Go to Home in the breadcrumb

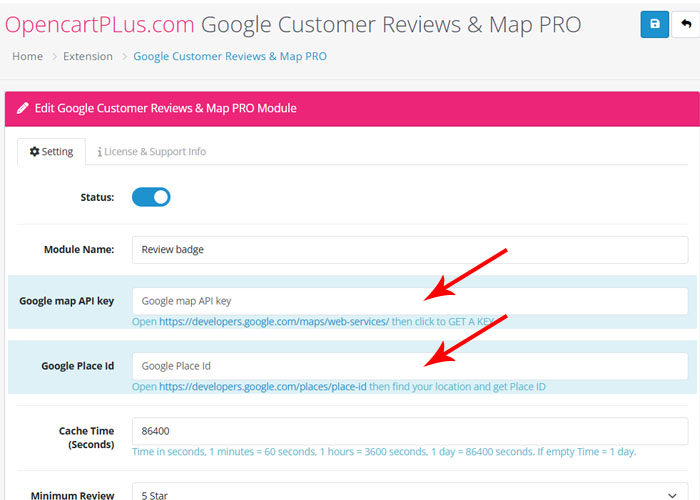tap(27, 57)
